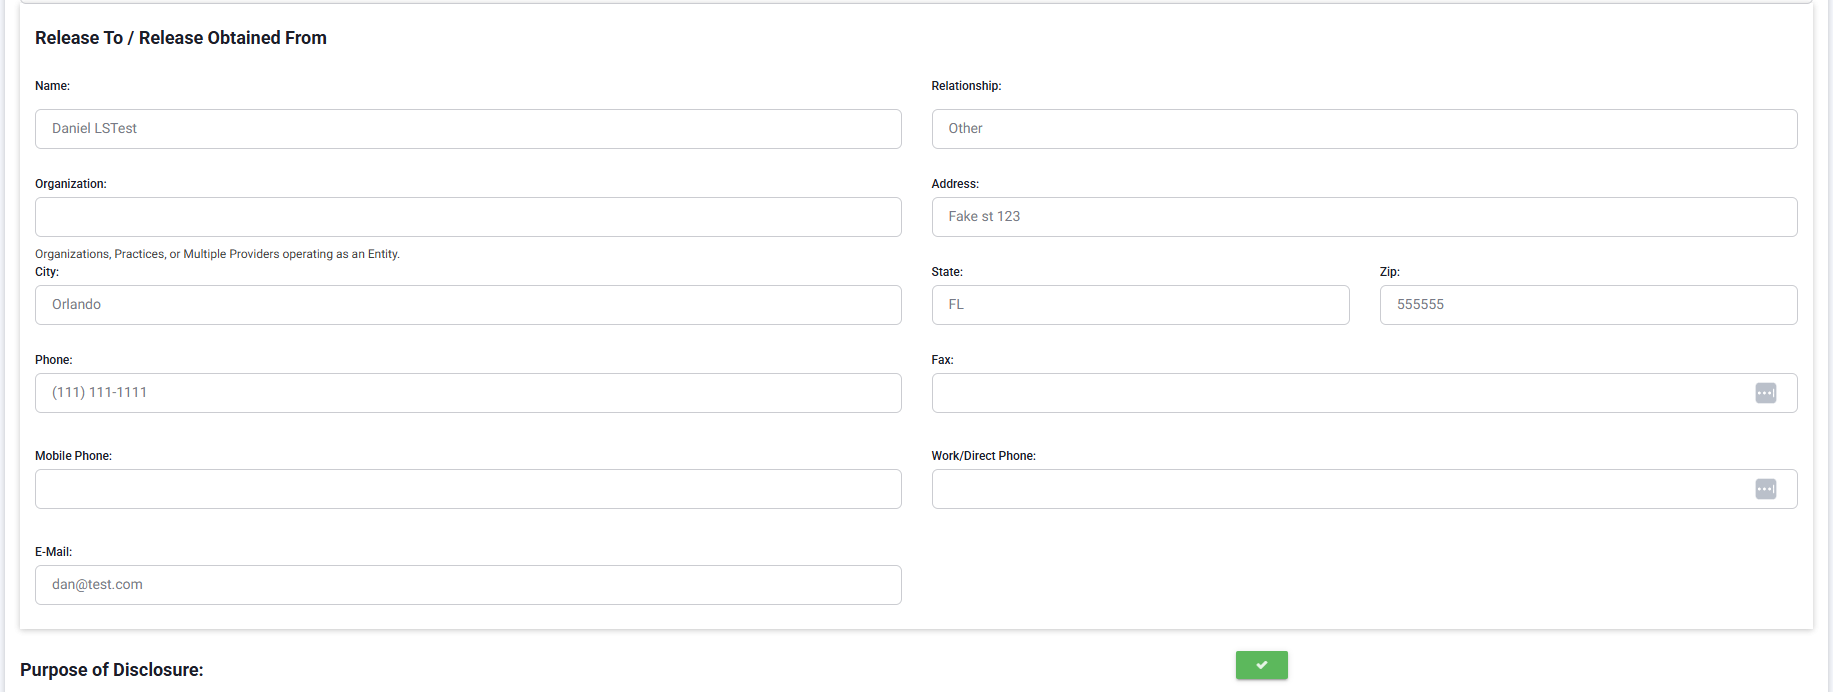
Task: Click the Phone input showing (111) 111-1111
Action: click(x=468, y=393)
